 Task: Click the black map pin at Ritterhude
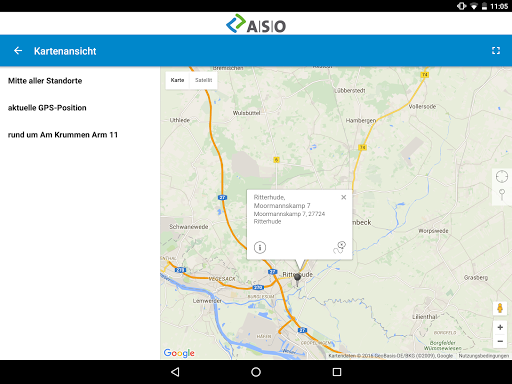pos(297,279)
